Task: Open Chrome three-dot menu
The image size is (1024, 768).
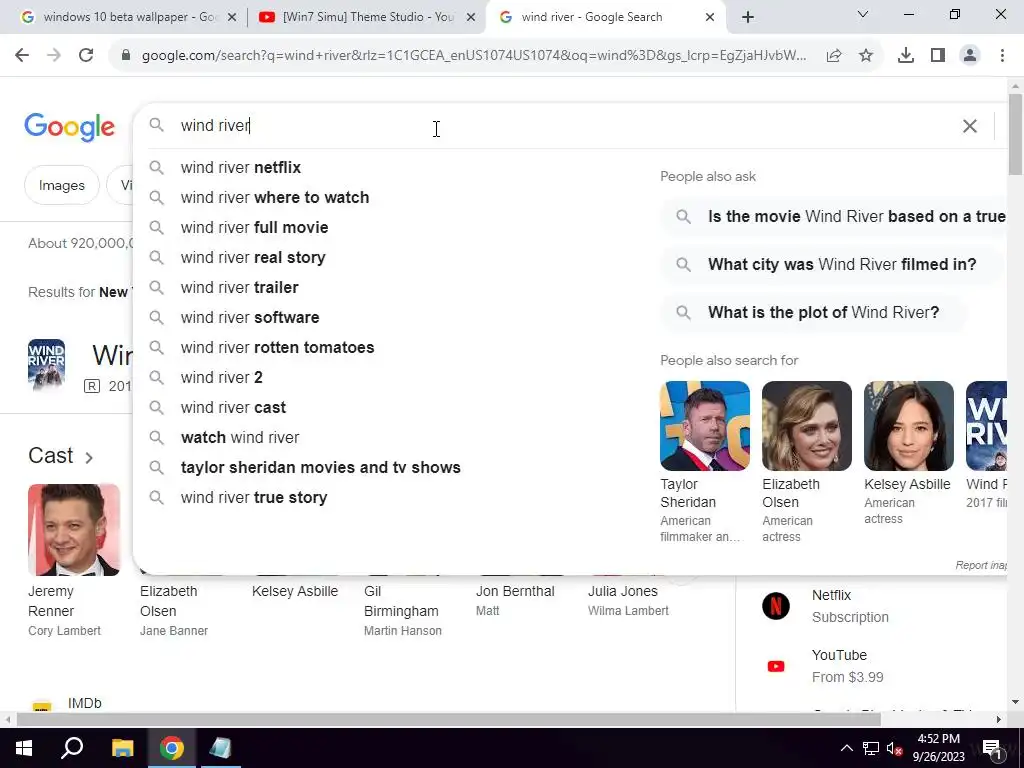Action: click(1002, 56)
